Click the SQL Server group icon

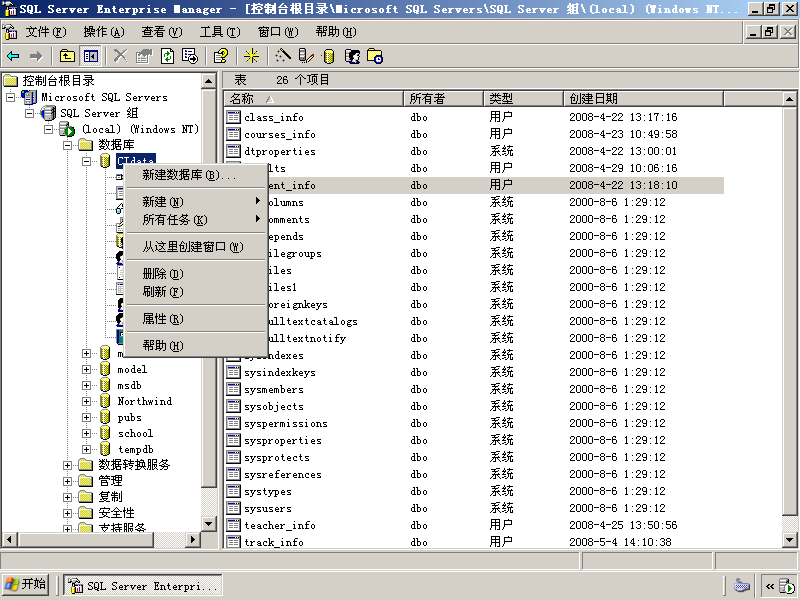point(48,113)
